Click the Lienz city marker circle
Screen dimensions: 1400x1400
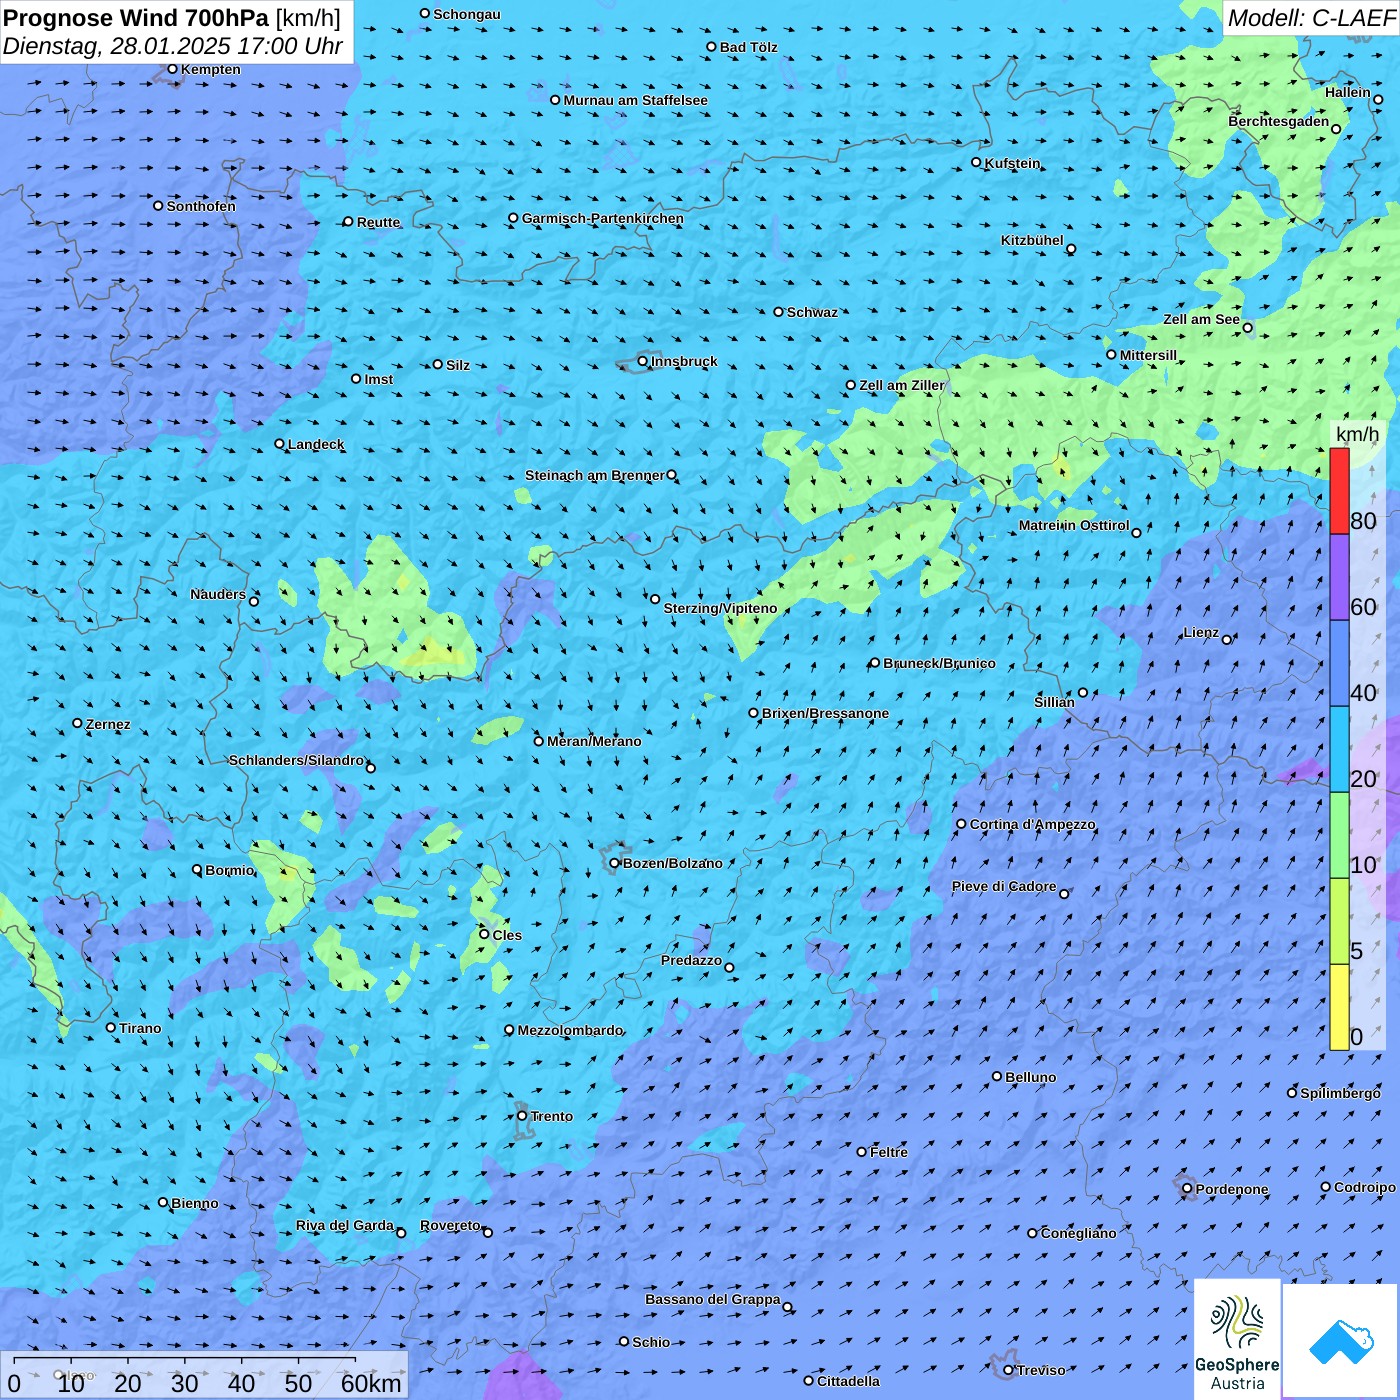tap(1227, 639)
